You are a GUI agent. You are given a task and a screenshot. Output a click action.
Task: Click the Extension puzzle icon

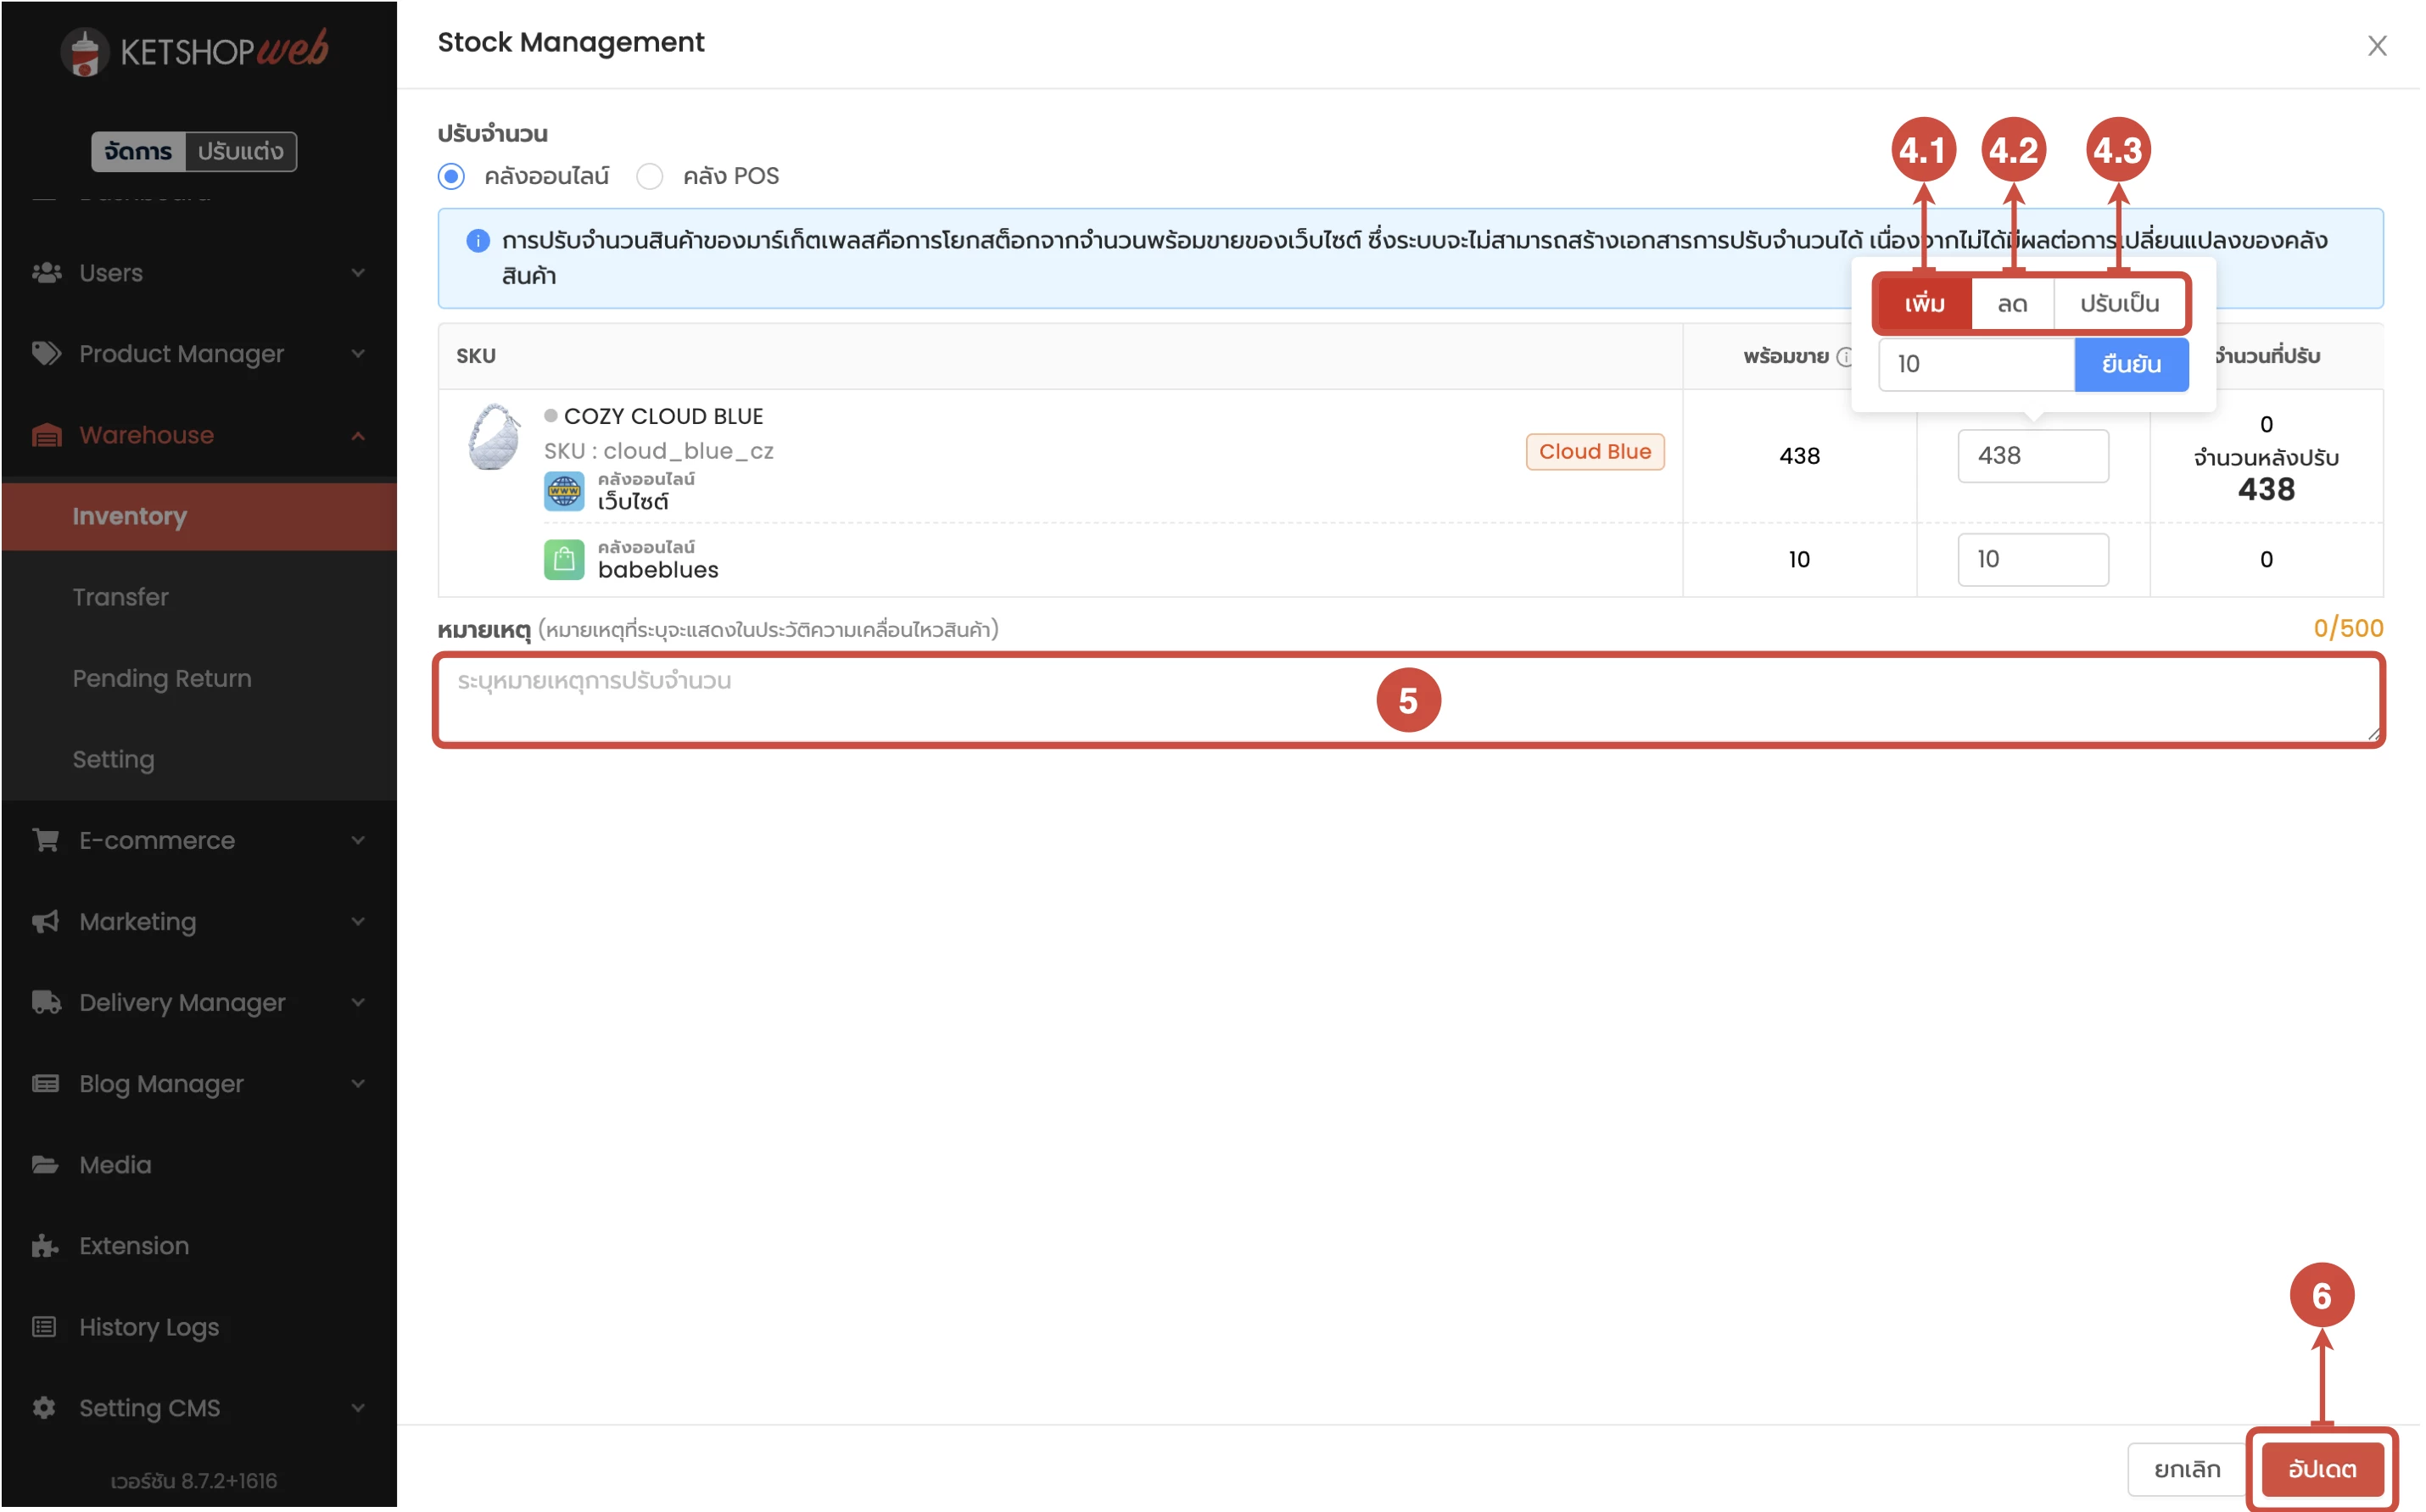click(x=46, y=1247)
